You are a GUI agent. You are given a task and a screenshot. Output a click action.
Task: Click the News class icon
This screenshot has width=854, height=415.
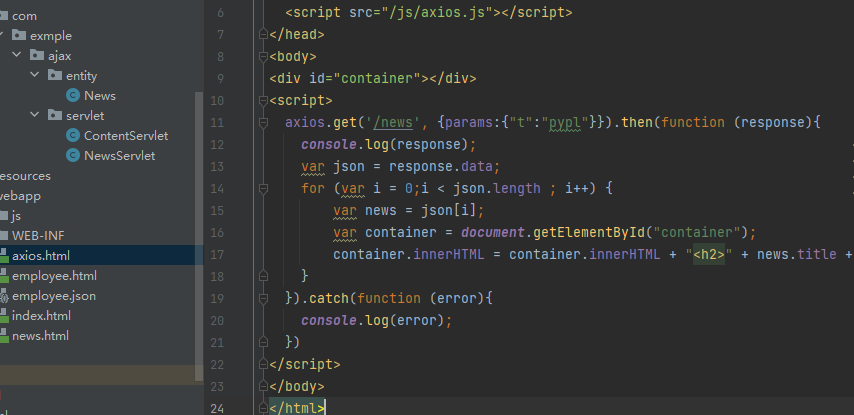click(x=73, y=96)
